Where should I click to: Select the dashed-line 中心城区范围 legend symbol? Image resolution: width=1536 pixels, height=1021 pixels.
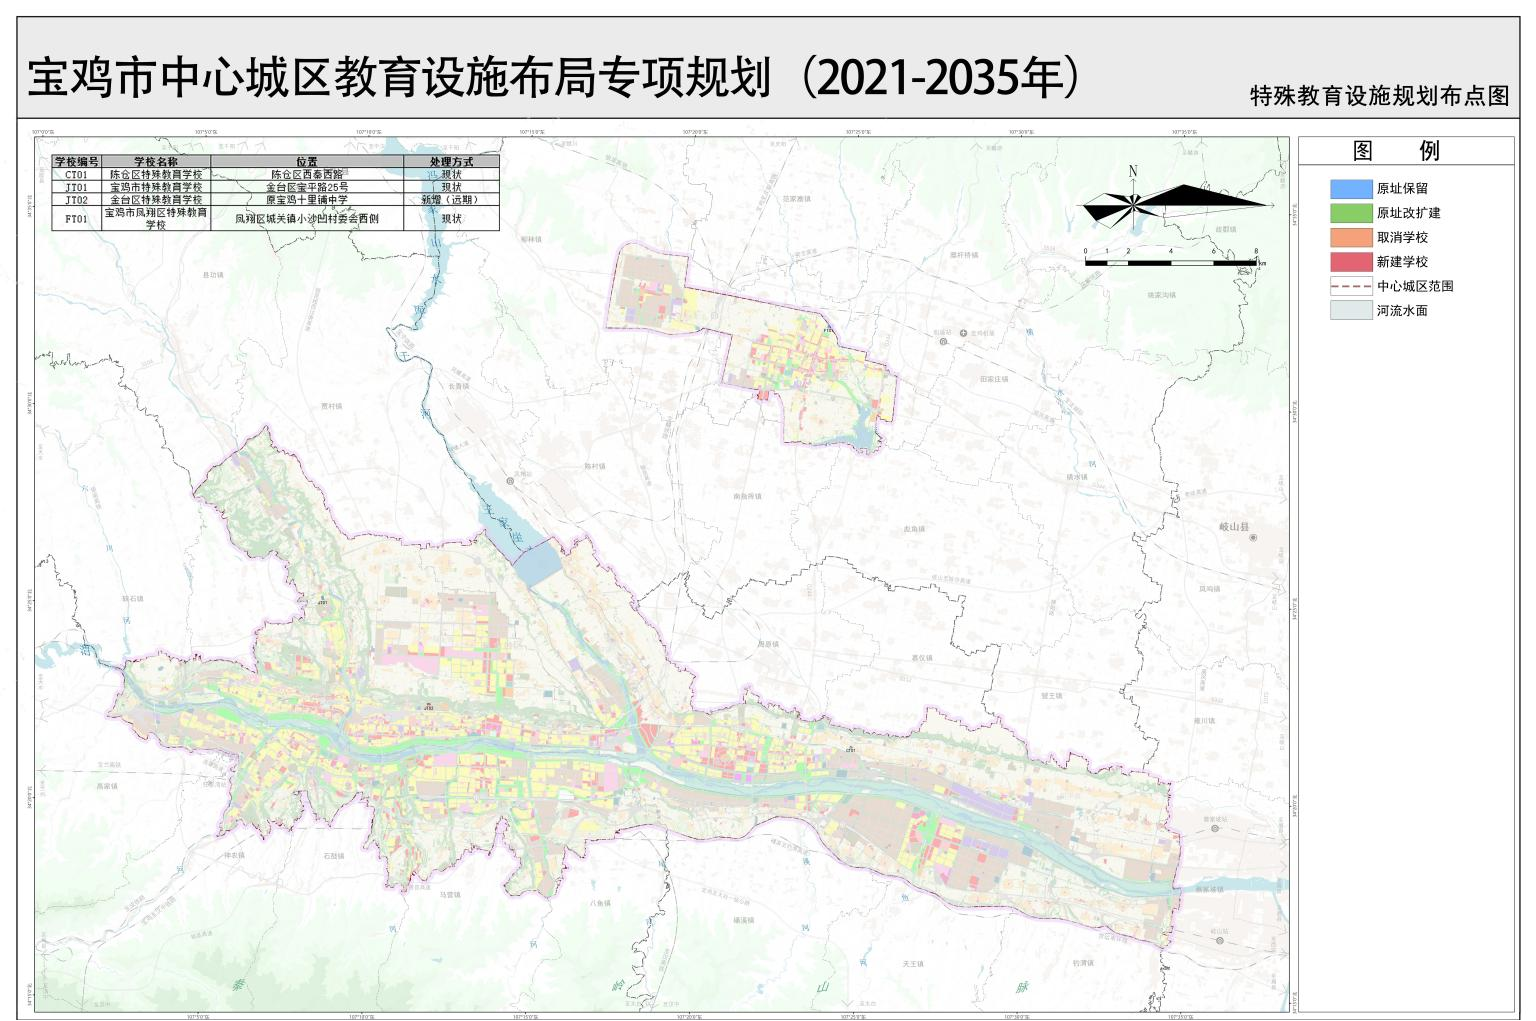tap(1351, 286)
